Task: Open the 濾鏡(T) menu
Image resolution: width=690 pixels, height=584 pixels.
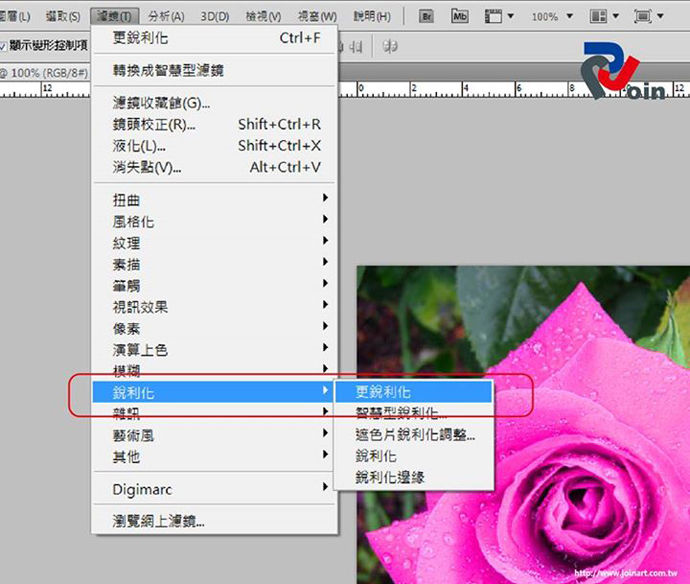Action: pyautogui.click(x=115, y=16)
